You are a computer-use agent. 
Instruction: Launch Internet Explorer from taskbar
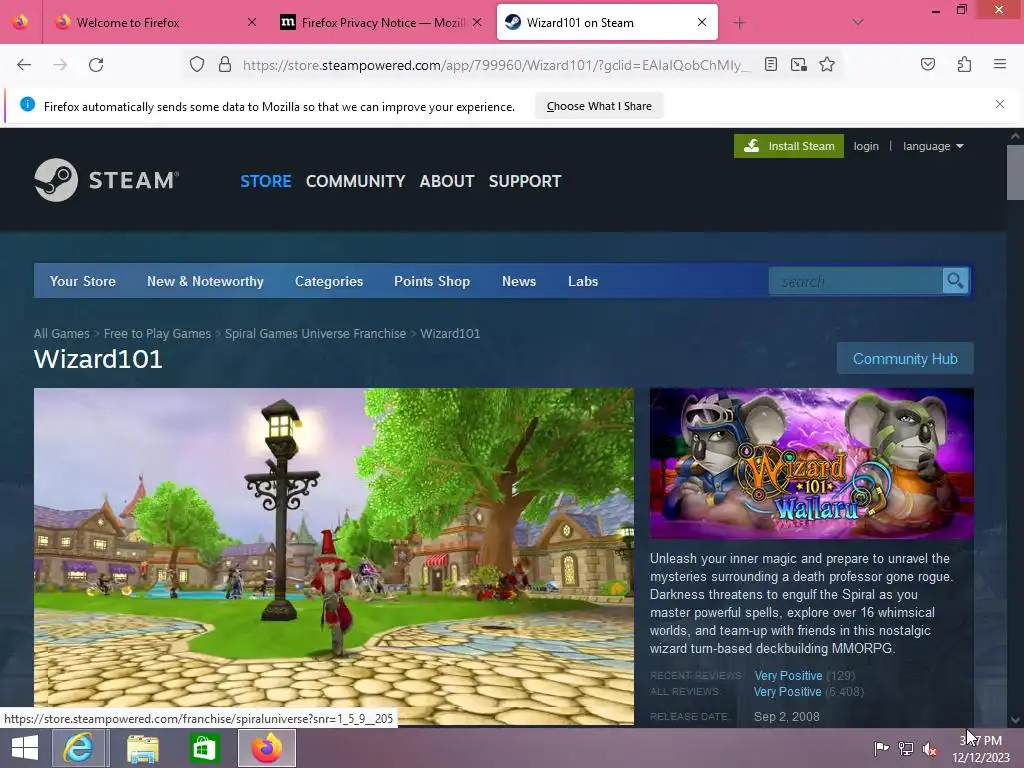point(78,748)
